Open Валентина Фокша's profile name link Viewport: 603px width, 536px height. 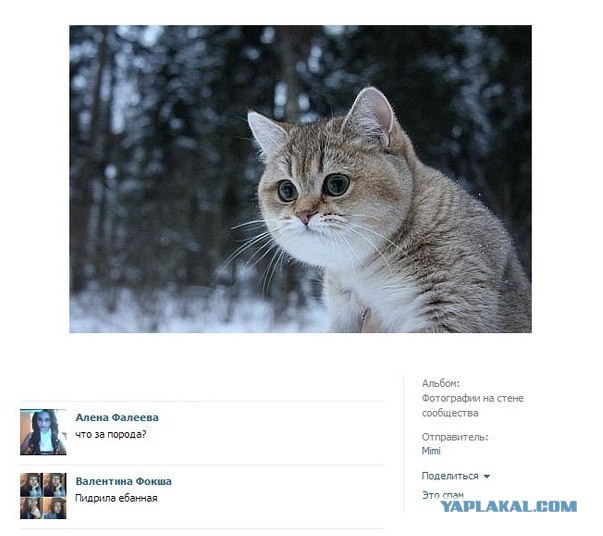pos(123,481)
